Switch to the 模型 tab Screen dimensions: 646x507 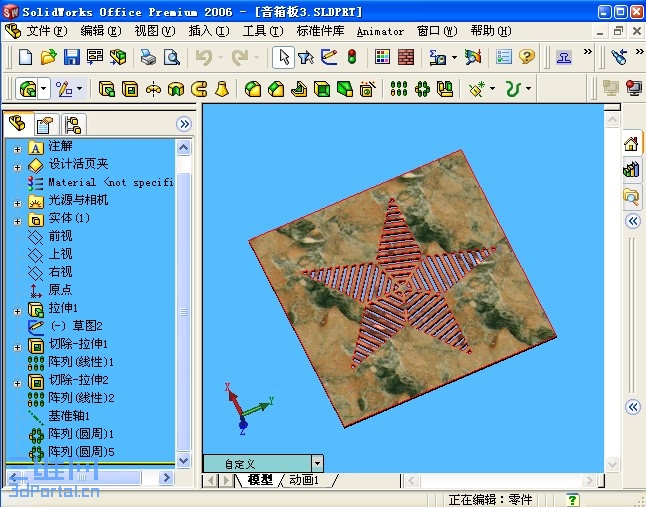(260, 480)
